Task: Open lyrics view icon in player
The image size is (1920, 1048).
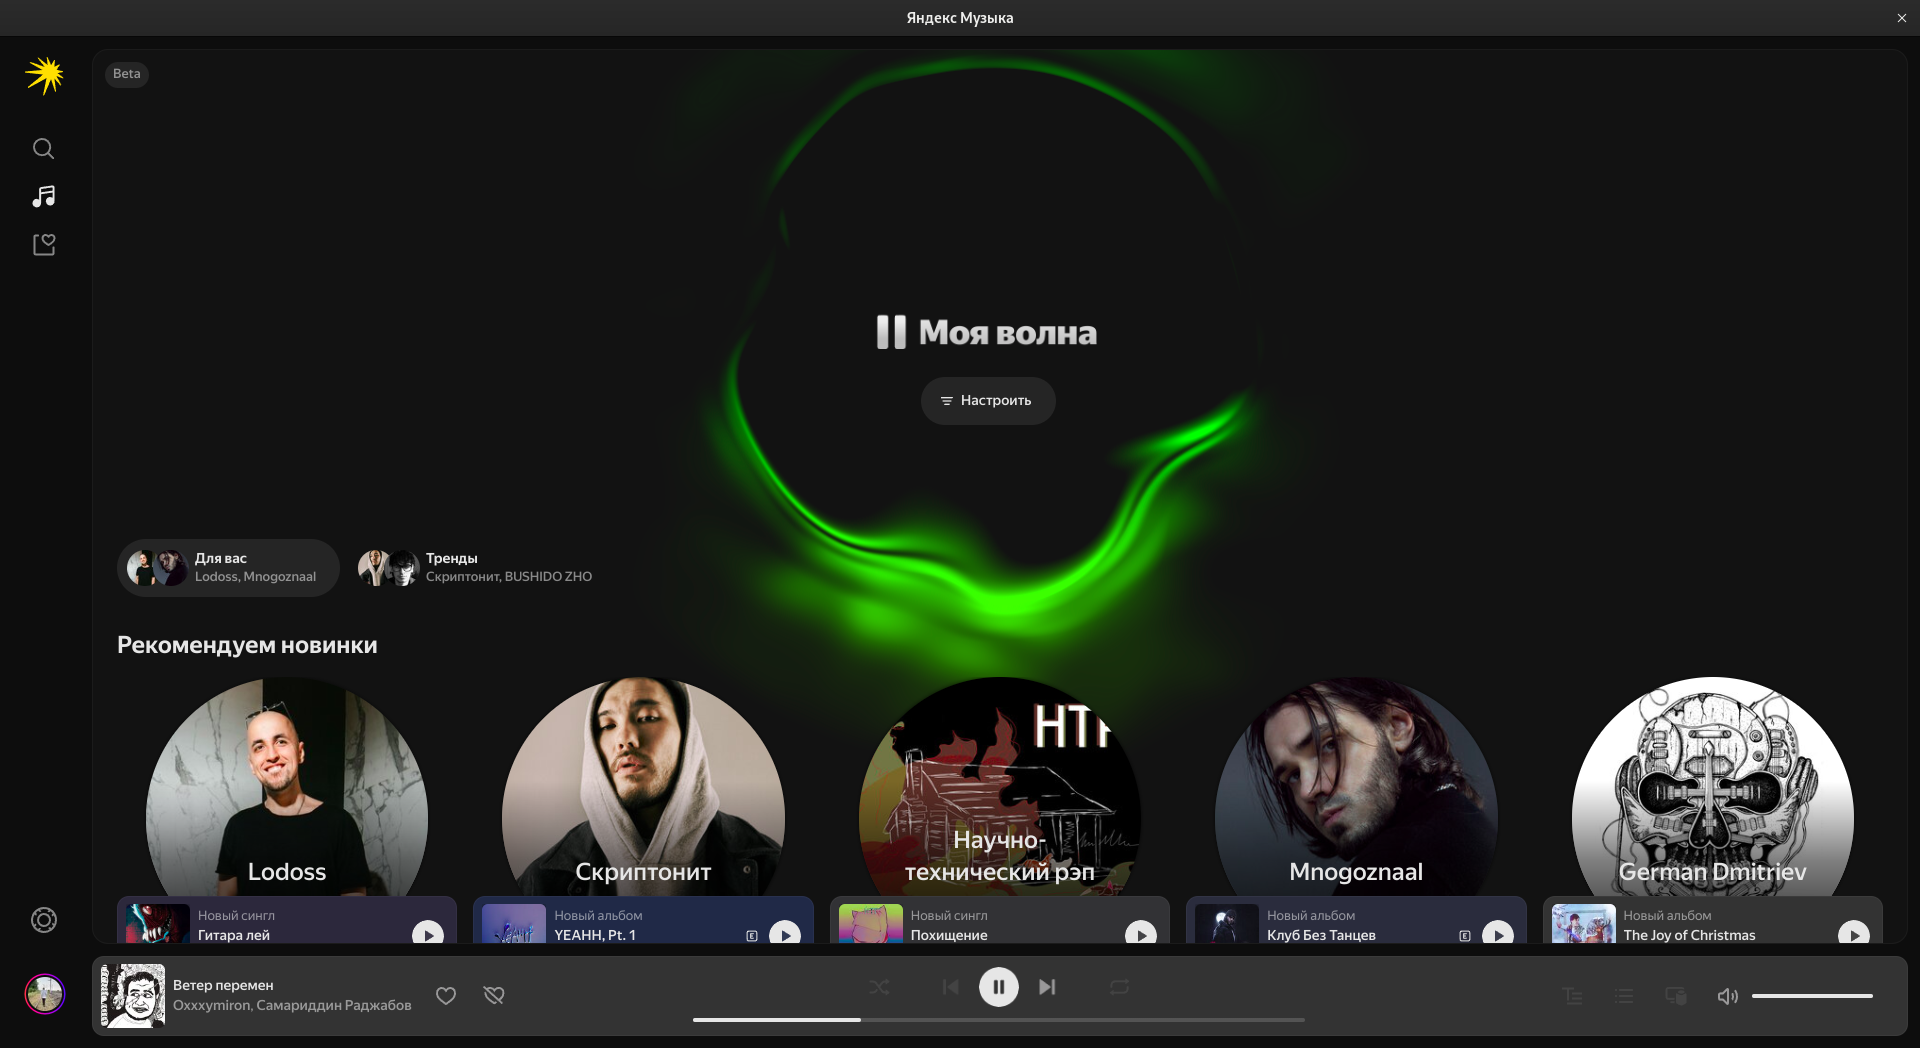Action: 1572,996
